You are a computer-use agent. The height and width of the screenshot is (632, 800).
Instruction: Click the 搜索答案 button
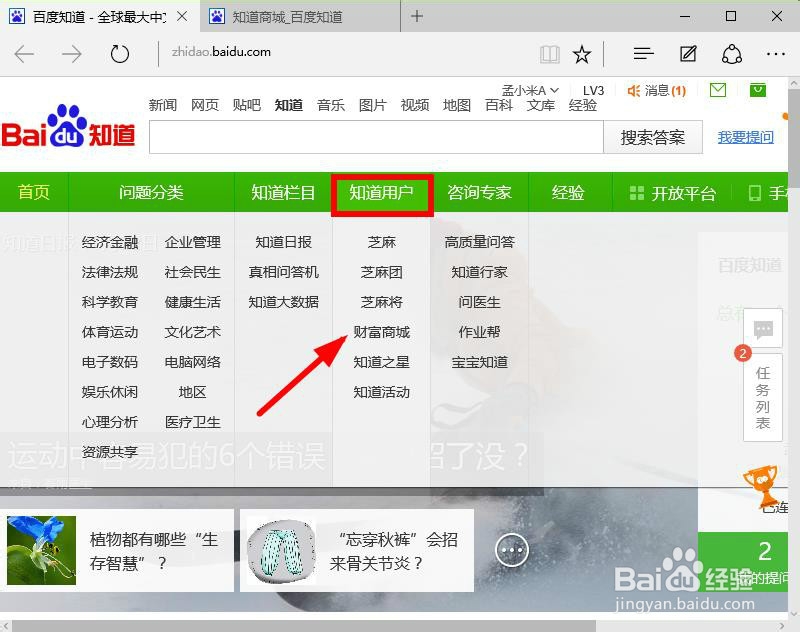653,137
